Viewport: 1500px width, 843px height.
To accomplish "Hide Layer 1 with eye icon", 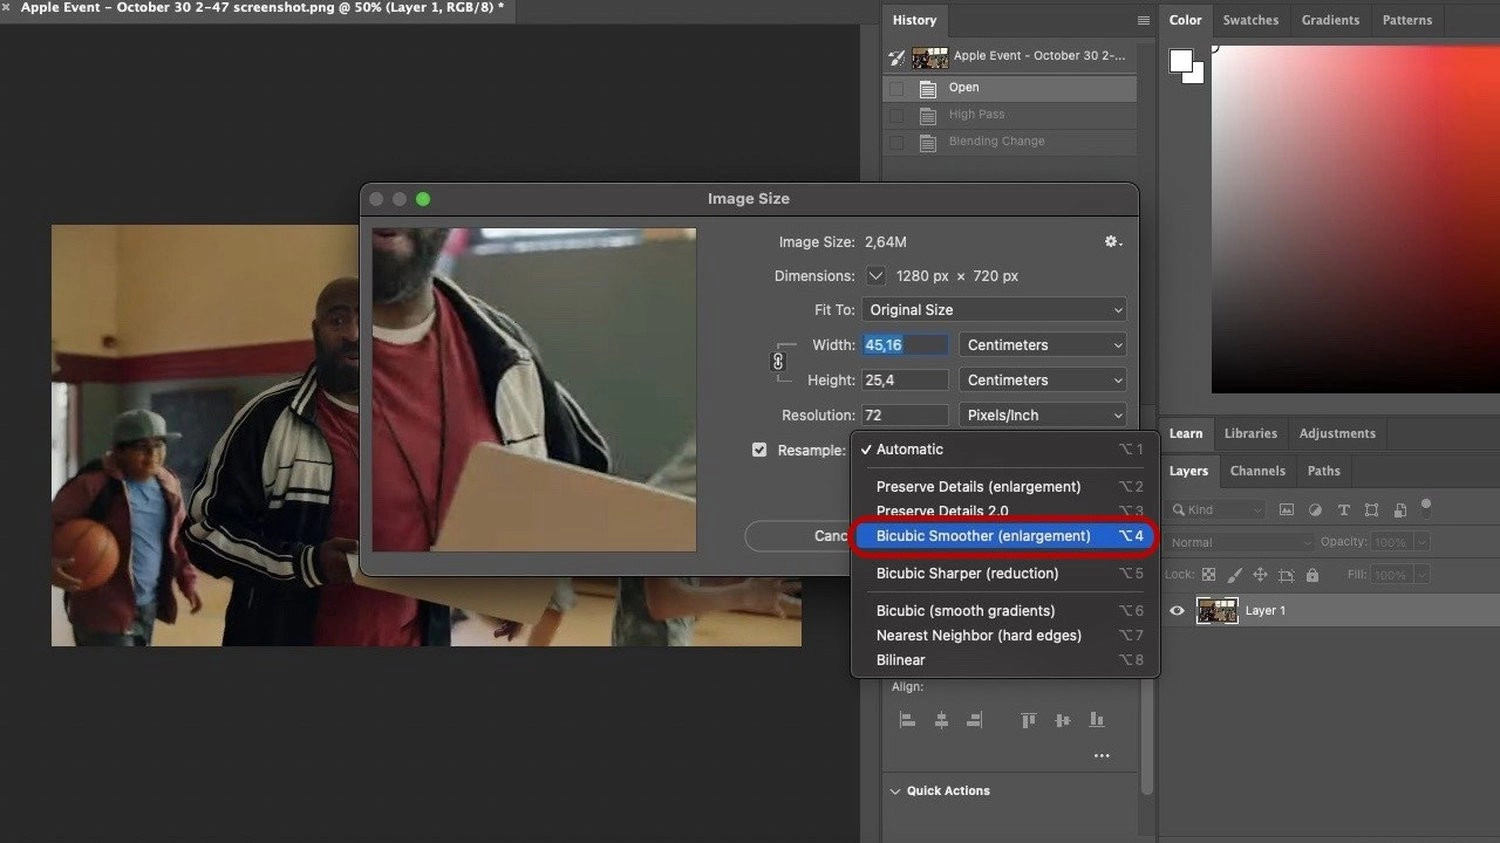I will 1177,611.
